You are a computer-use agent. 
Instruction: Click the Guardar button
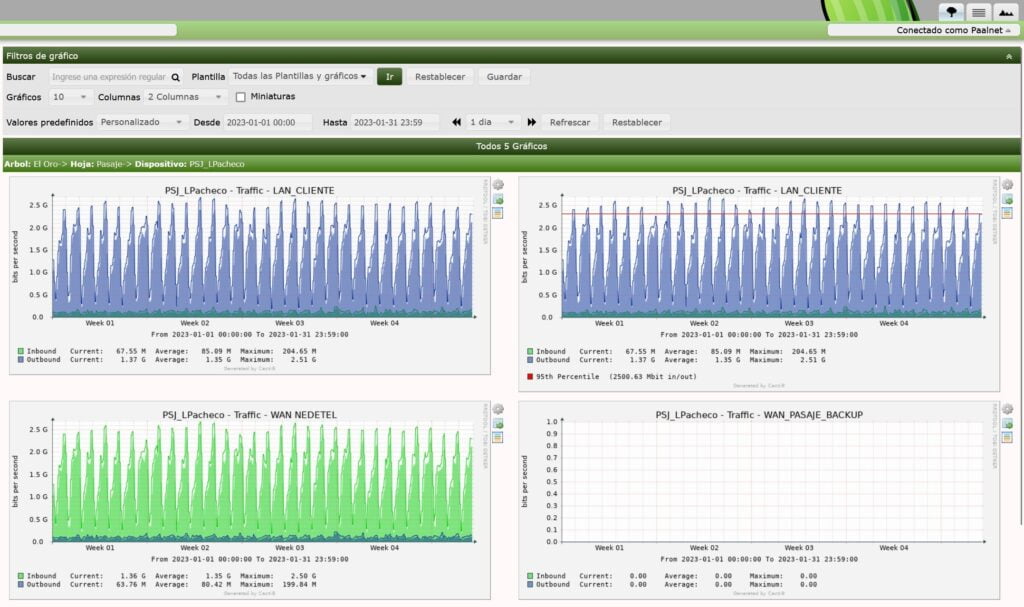point(504,76)
